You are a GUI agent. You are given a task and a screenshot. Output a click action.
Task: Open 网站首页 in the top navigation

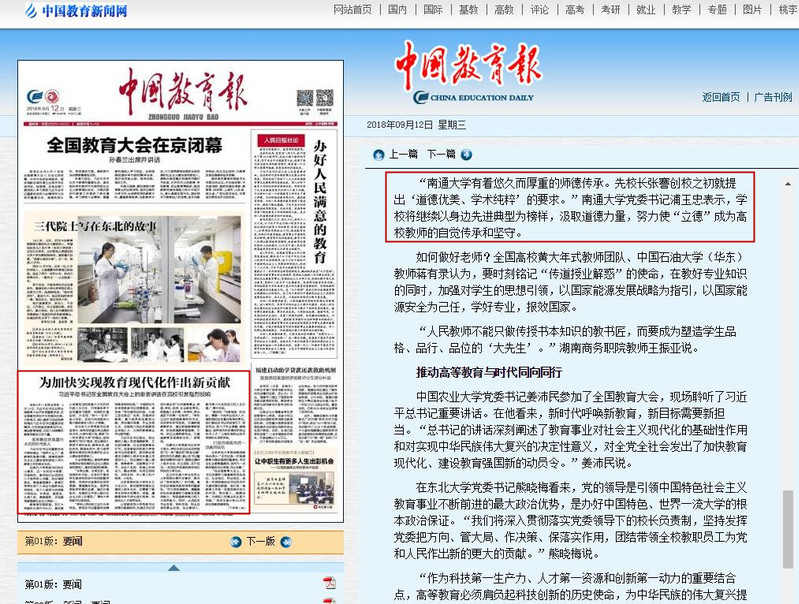(352, 9)
